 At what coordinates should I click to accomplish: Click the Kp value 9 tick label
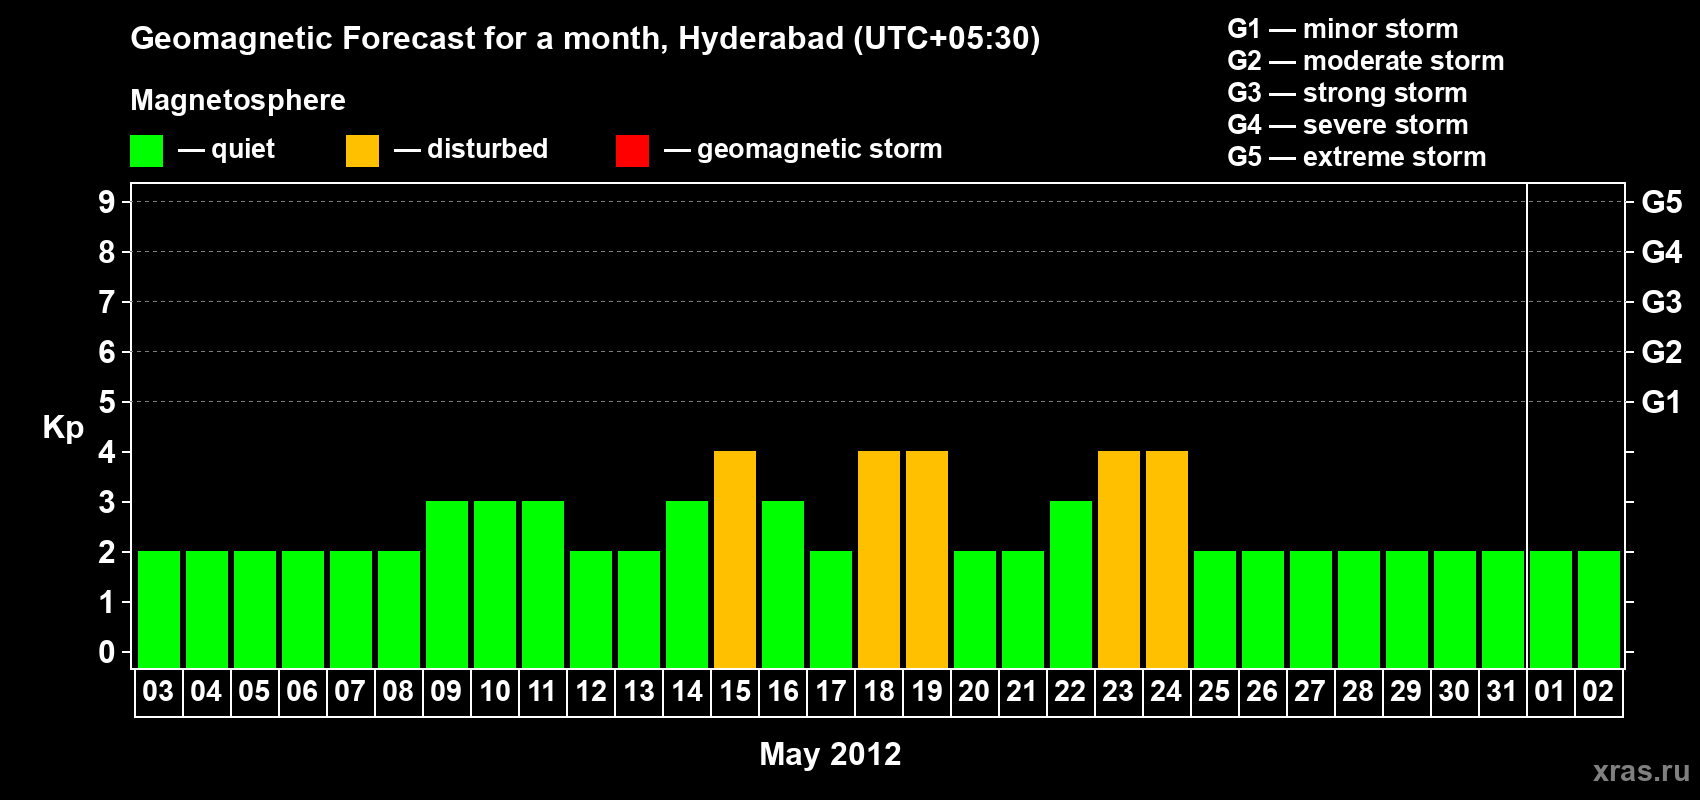pos(107,202)
